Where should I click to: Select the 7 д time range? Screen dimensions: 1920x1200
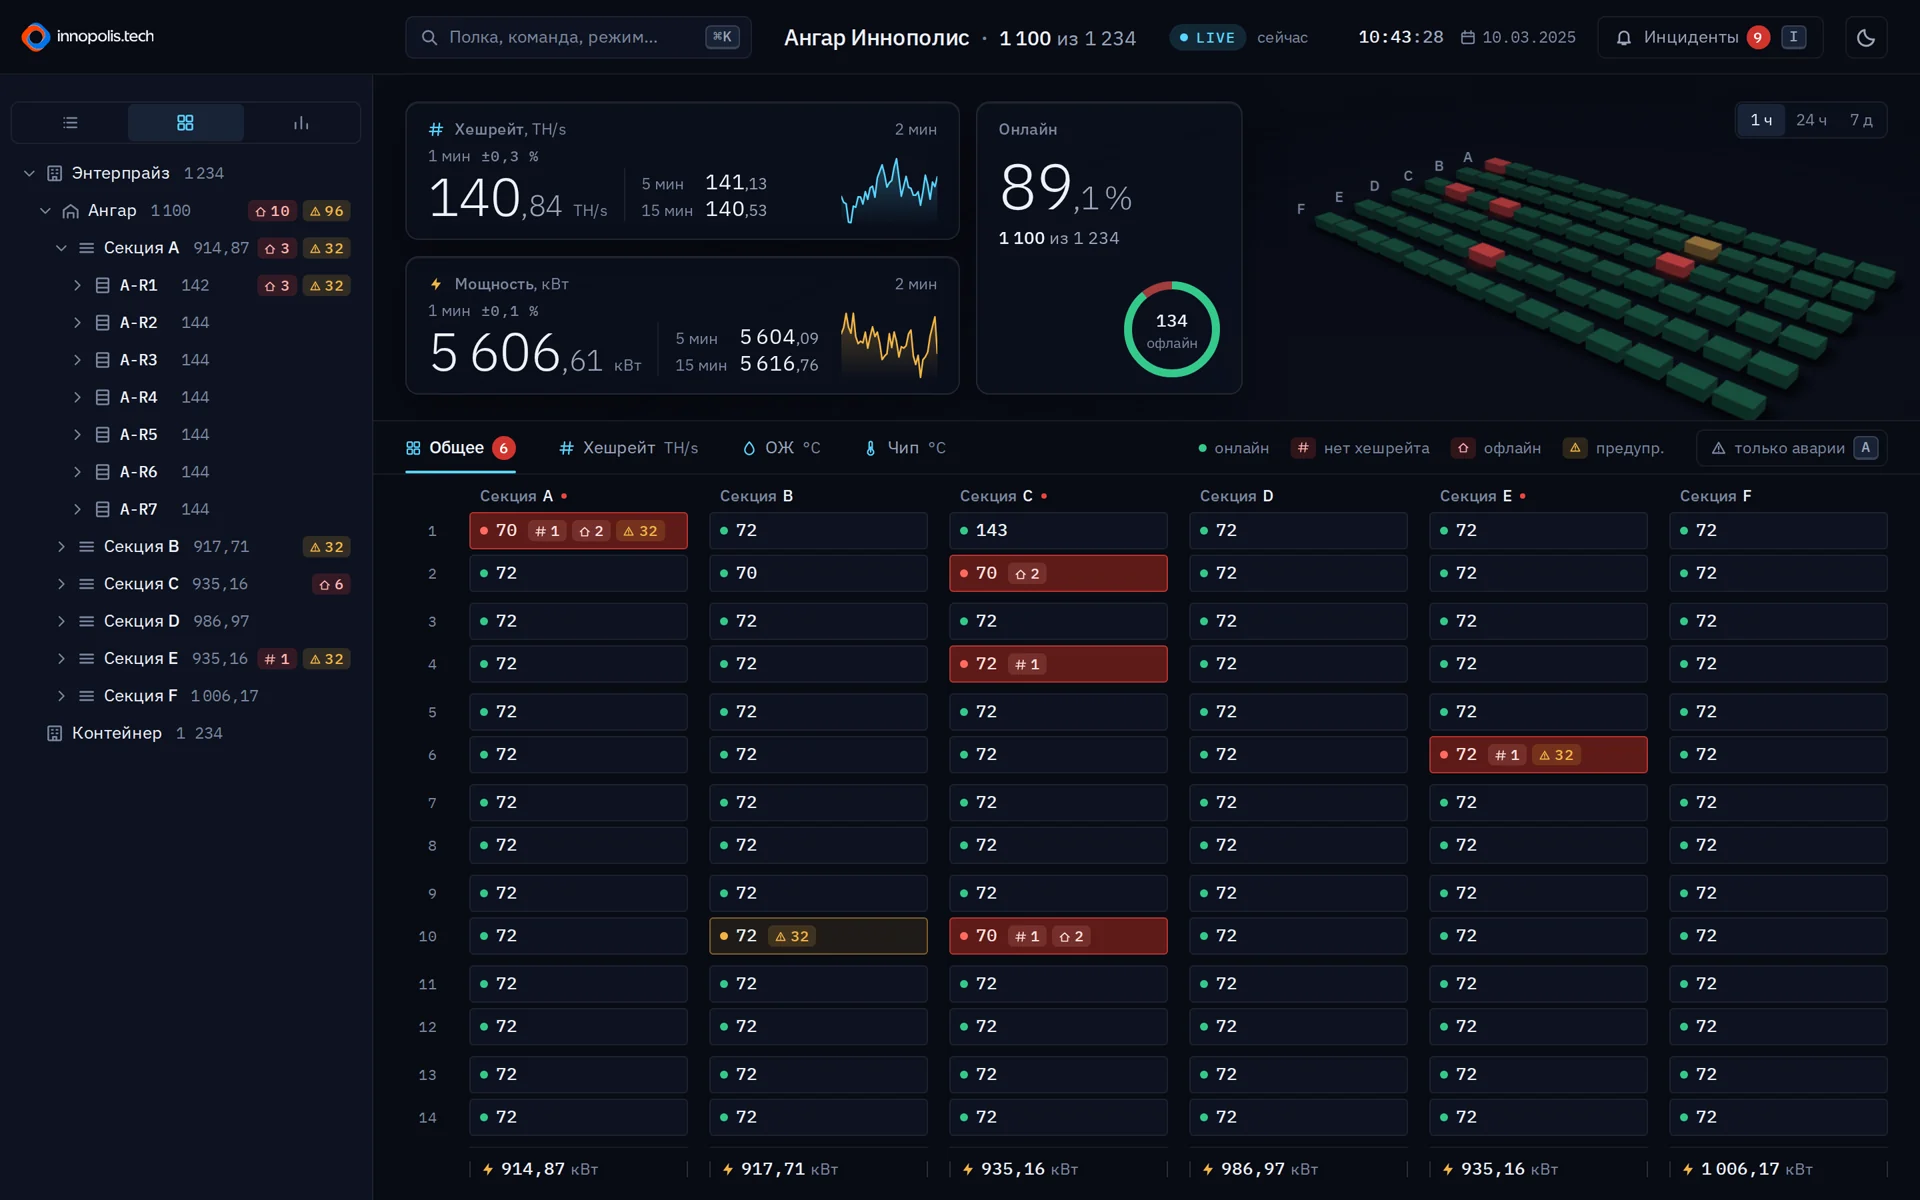pos(1861,120)
